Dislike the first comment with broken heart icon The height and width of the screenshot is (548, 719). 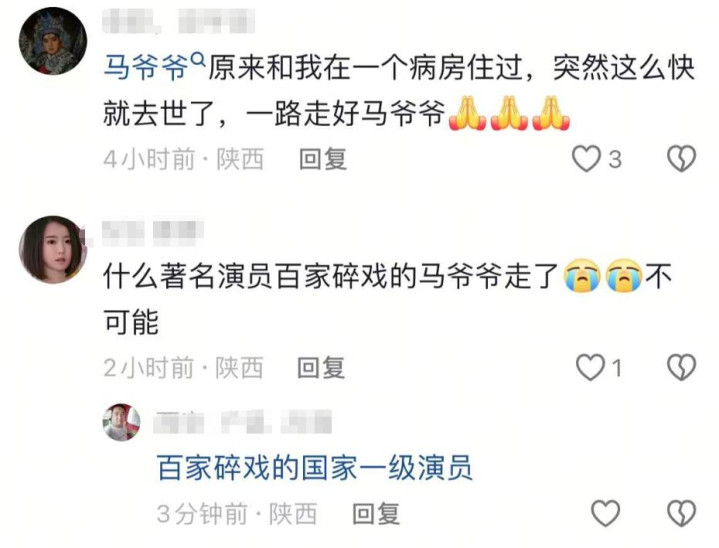pos(681,159)
